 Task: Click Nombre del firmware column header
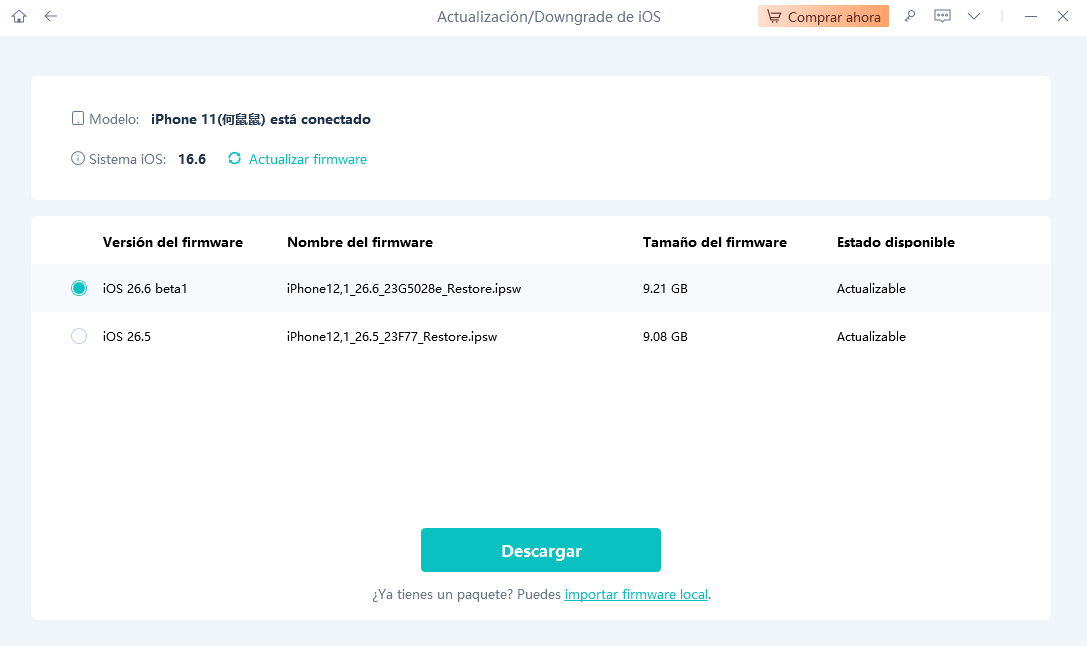coord(360,242)
